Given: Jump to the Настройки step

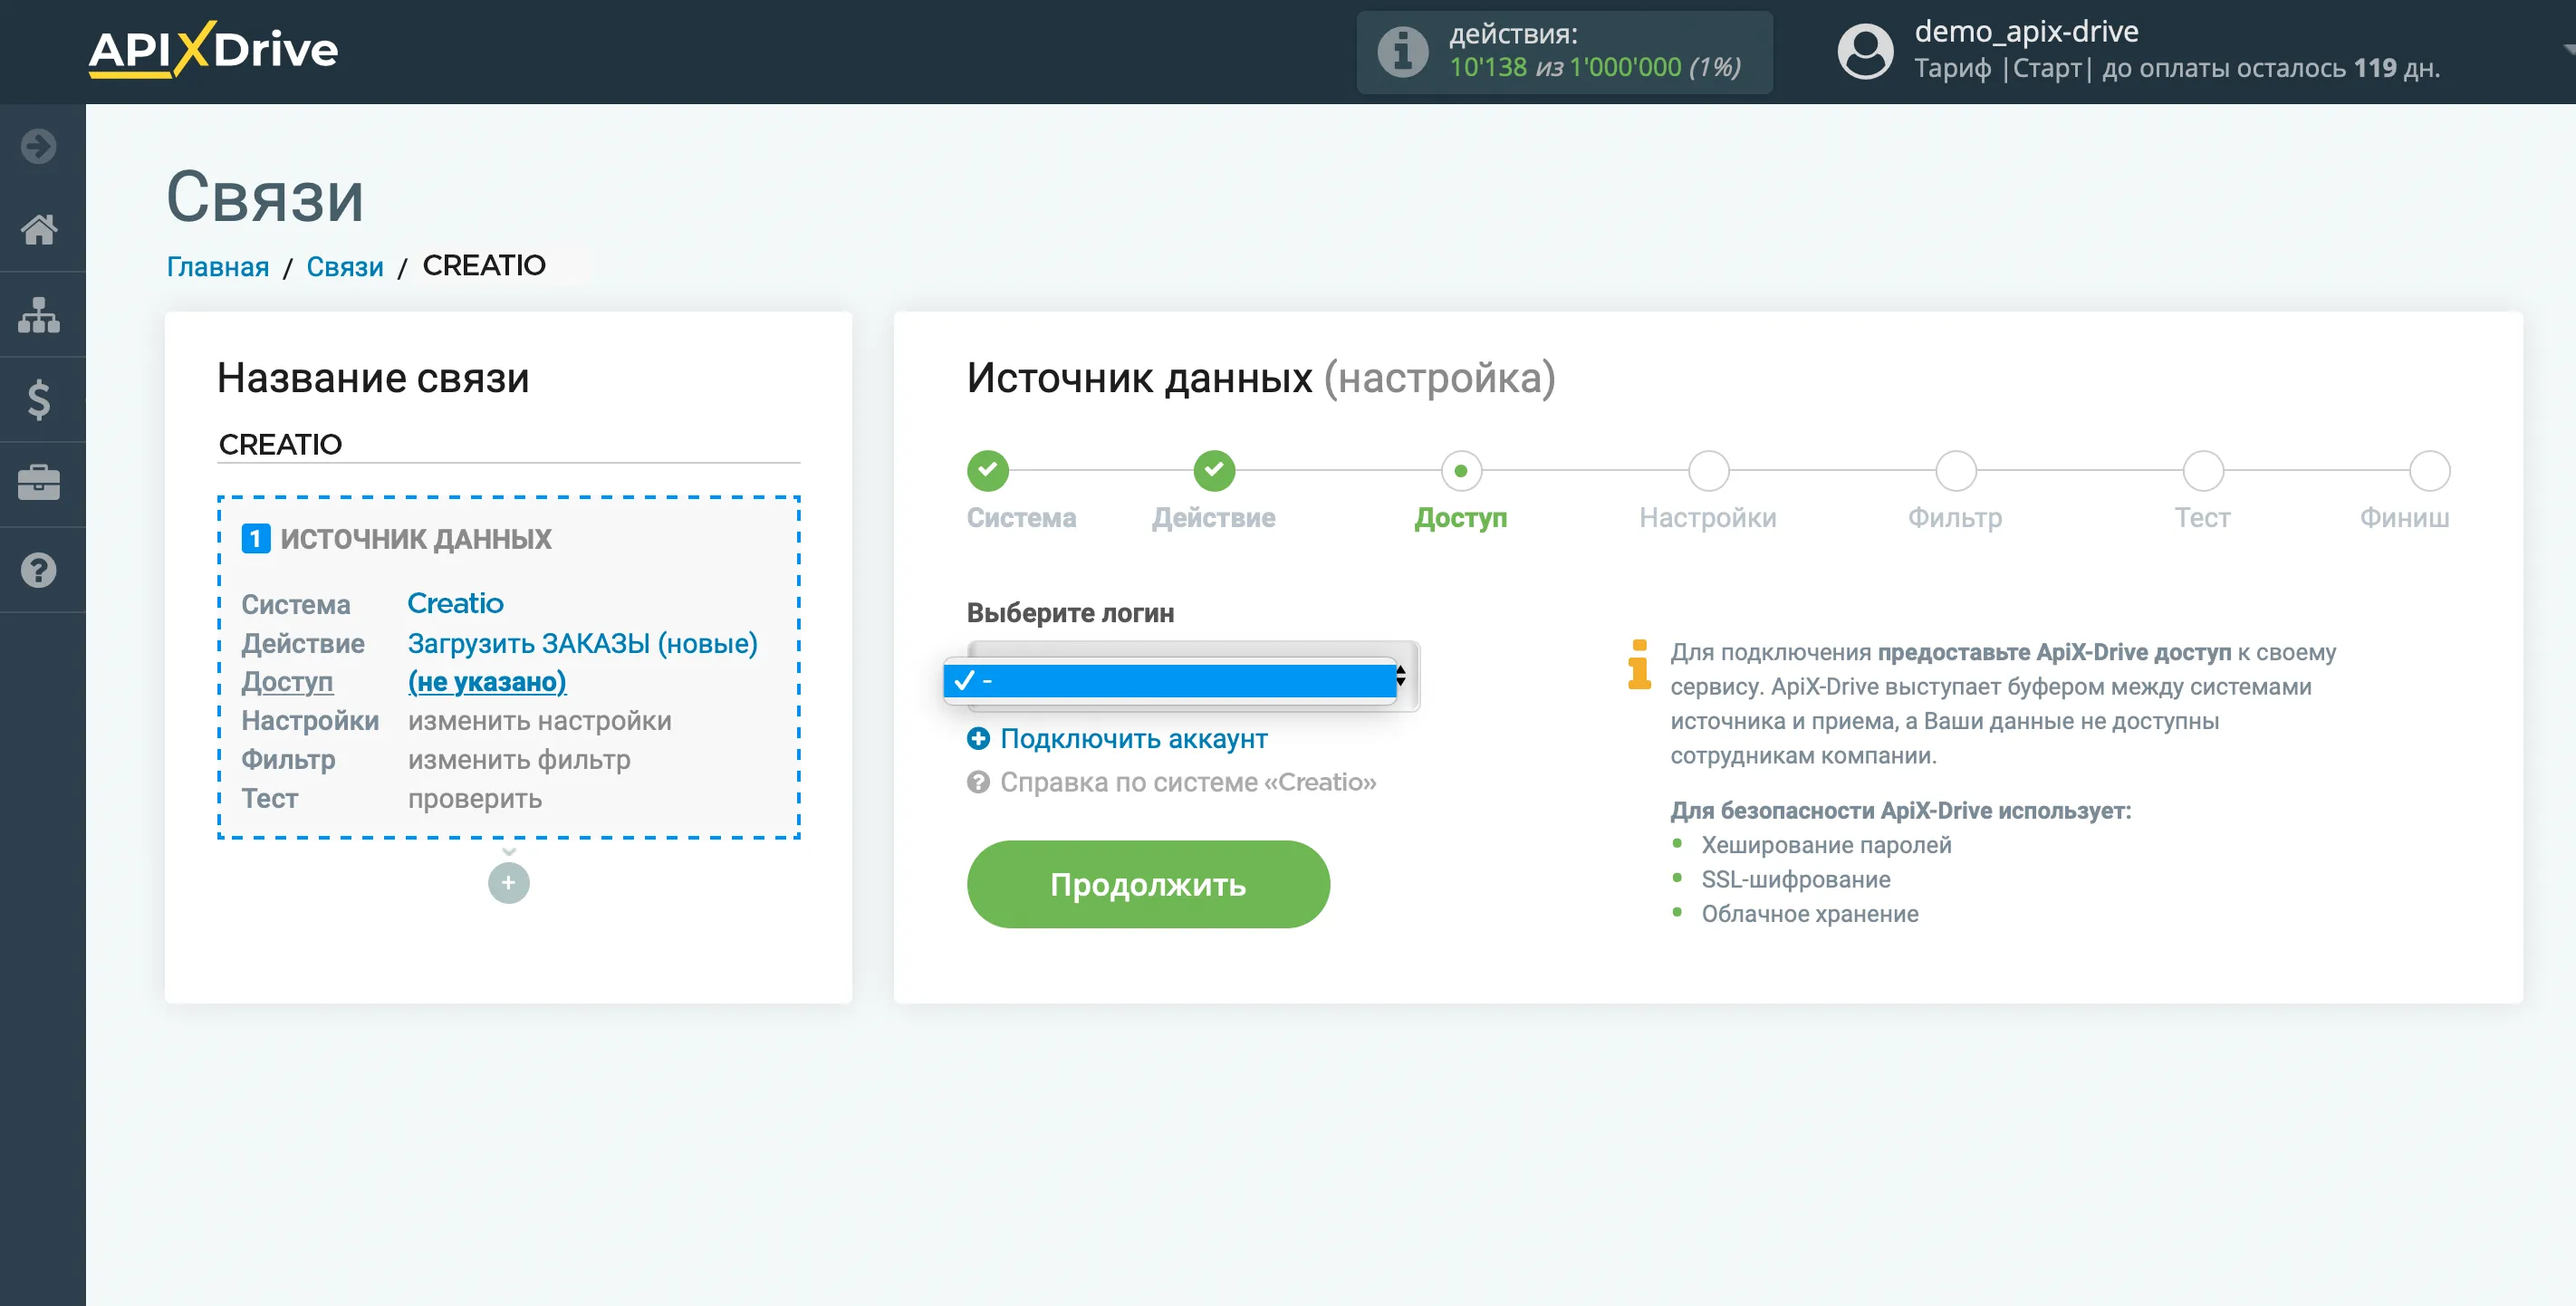Looking at the screenshot, I should [1708, 470].
